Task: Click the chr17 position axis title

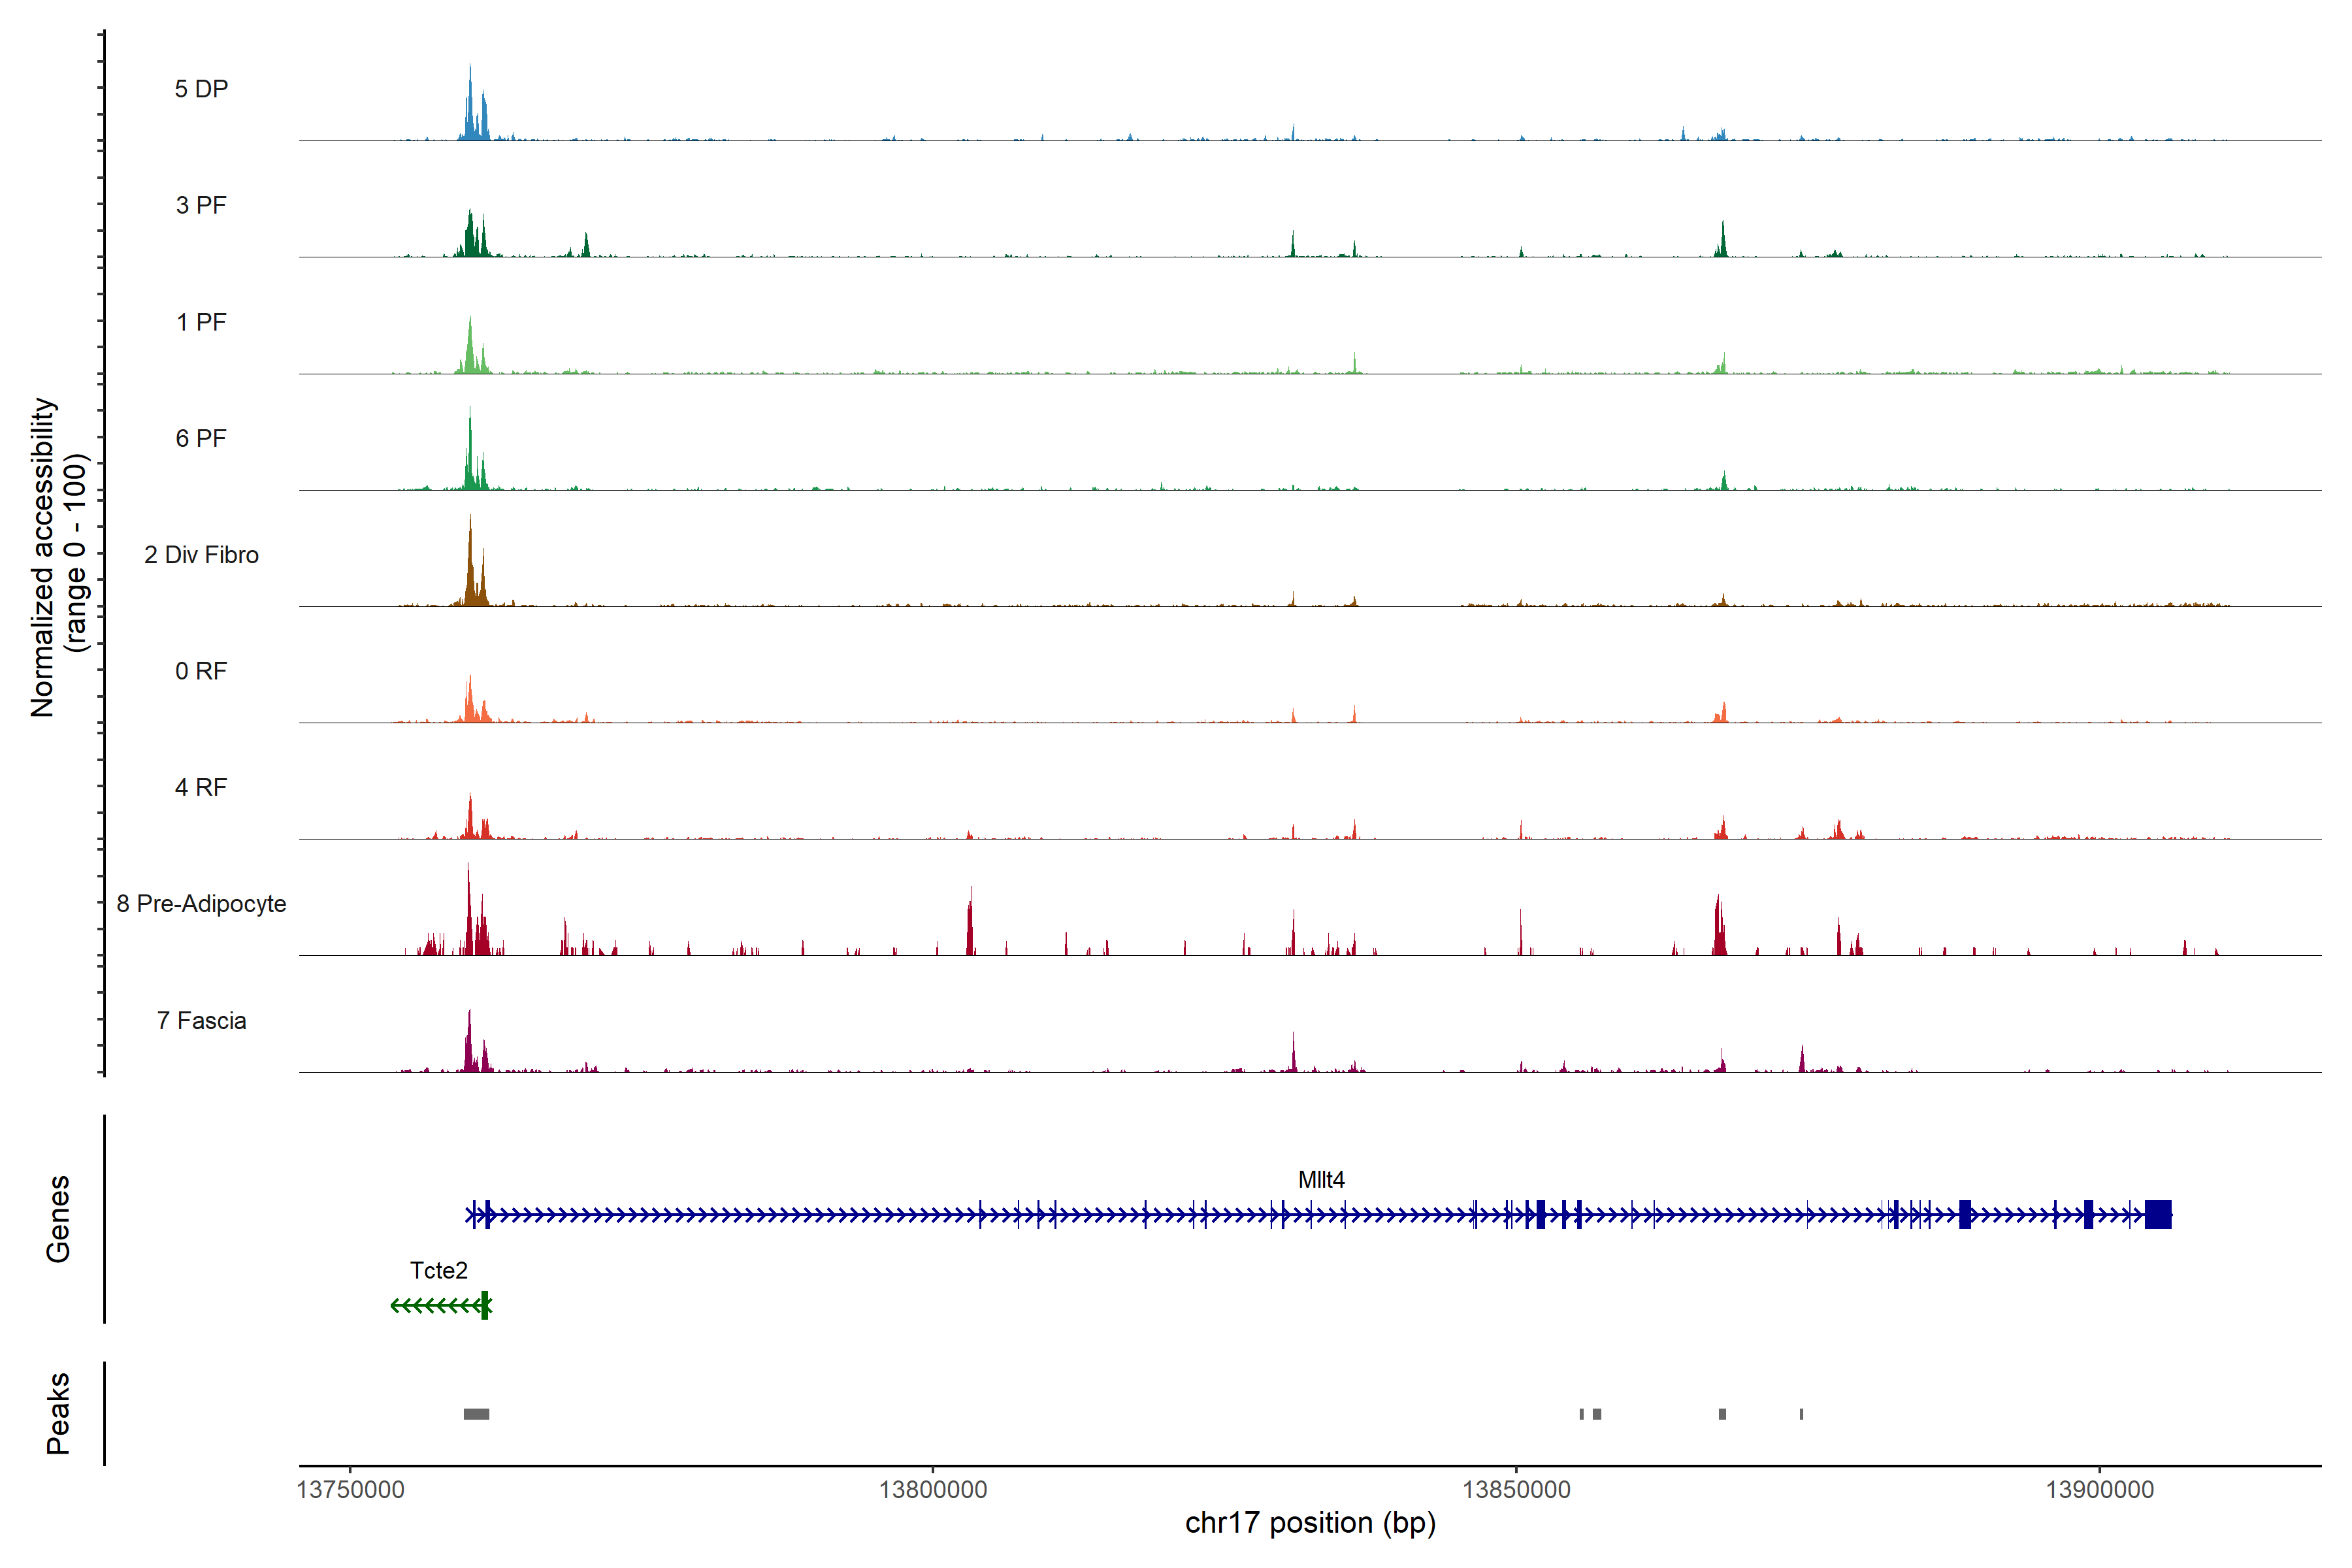Action: (1310, 1523)
